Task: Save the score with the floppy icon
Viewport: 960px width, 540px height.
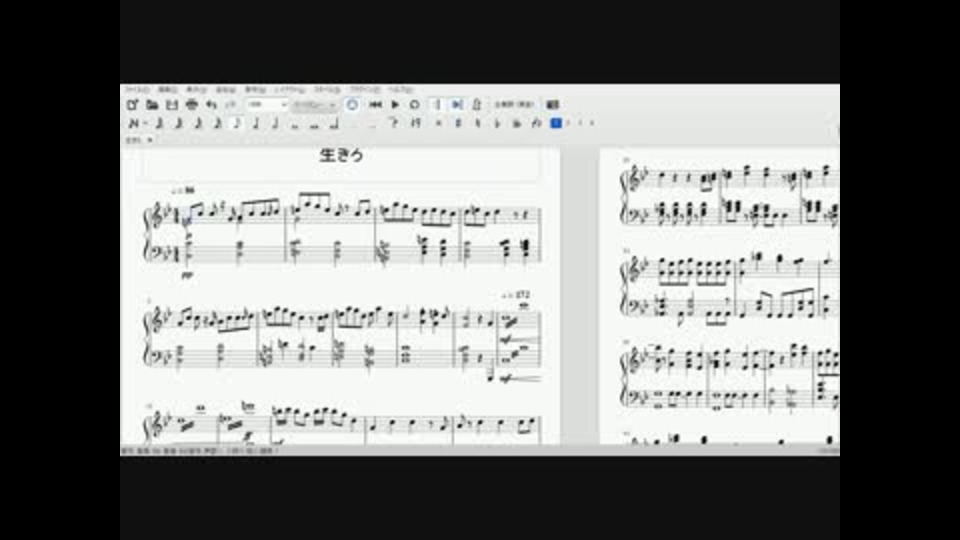Action: 172,105
